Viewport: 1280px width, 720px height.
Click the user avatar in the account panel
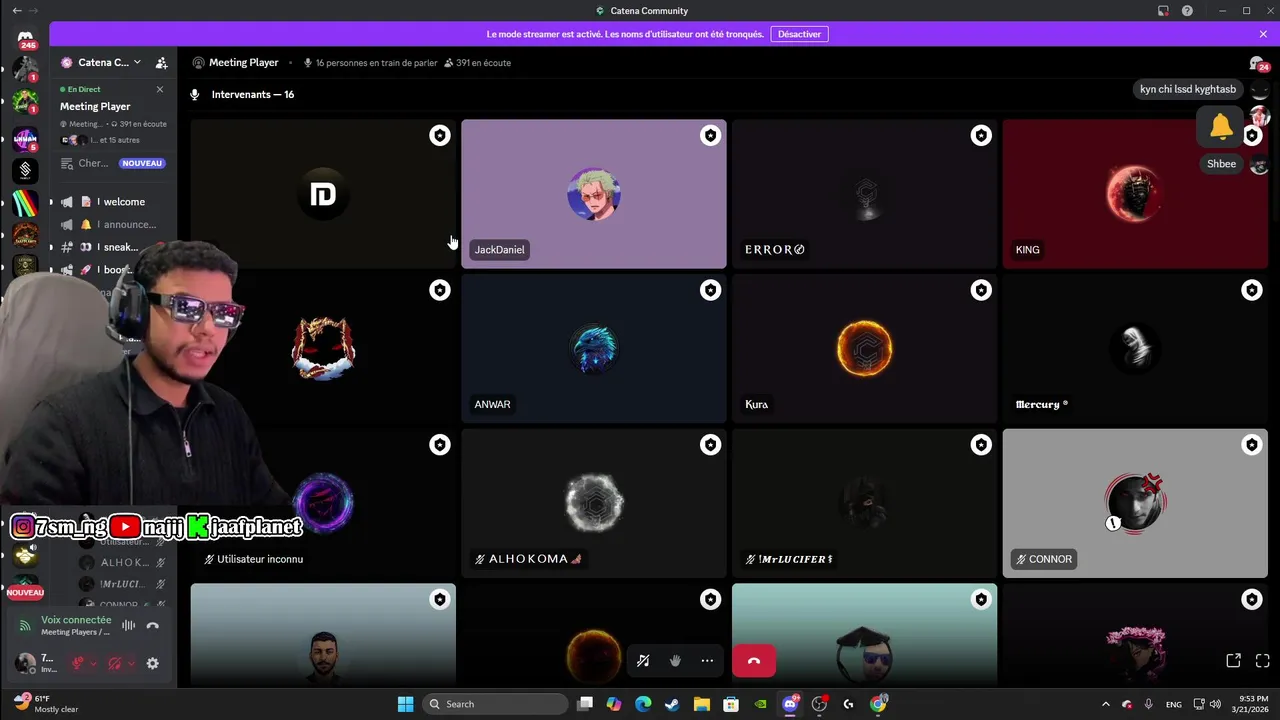(x=25, y=662)
